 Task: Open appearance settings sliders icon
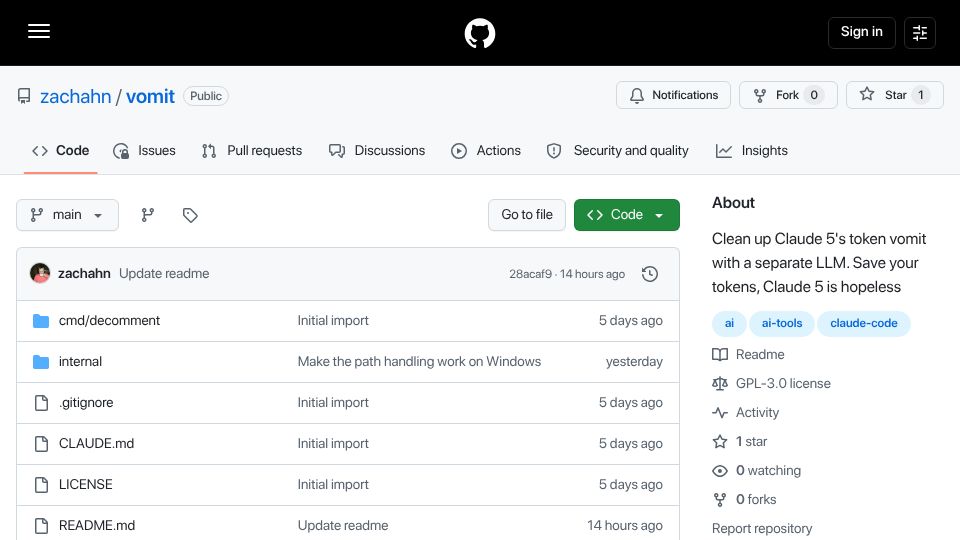tap(920, 32)
